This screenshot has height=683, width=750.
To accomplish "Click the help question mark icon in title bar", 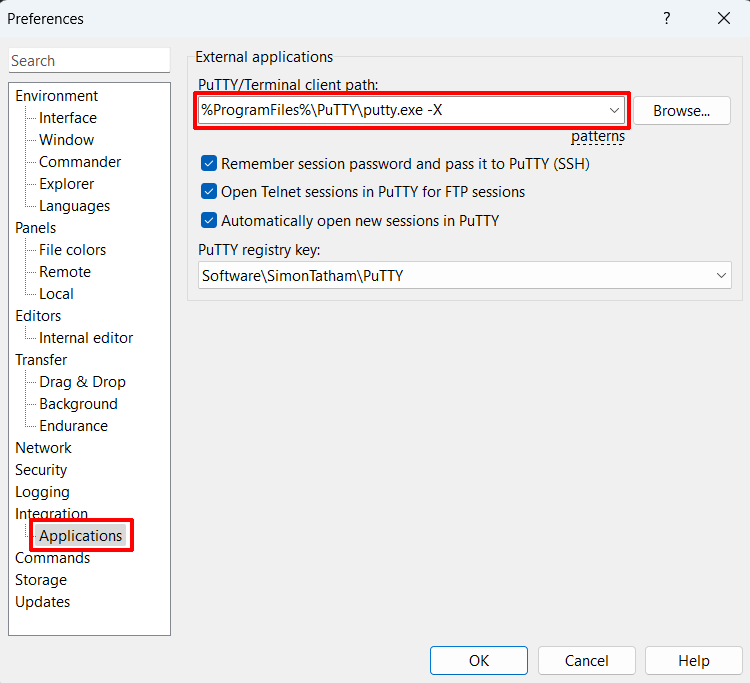I will 667,18.
